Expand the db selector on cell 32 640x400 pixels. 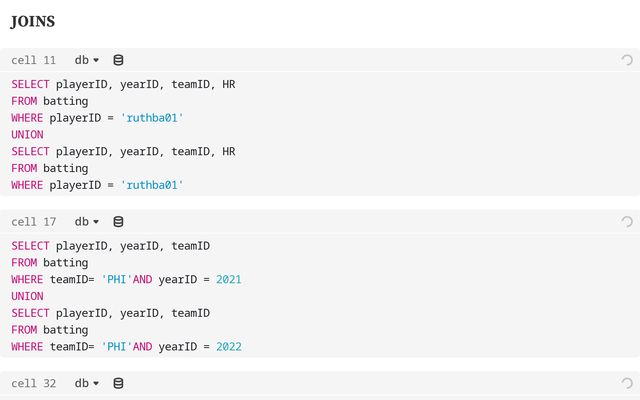click(x=87, y=384)
